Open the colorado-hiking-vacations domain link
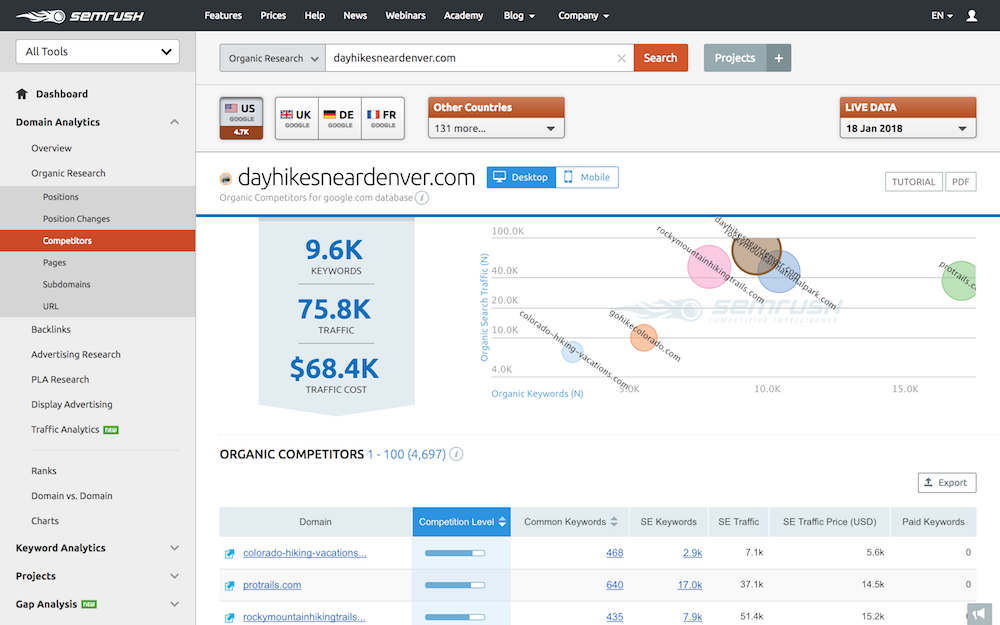This screenshot has width=1000, height=625. point(305,553)
